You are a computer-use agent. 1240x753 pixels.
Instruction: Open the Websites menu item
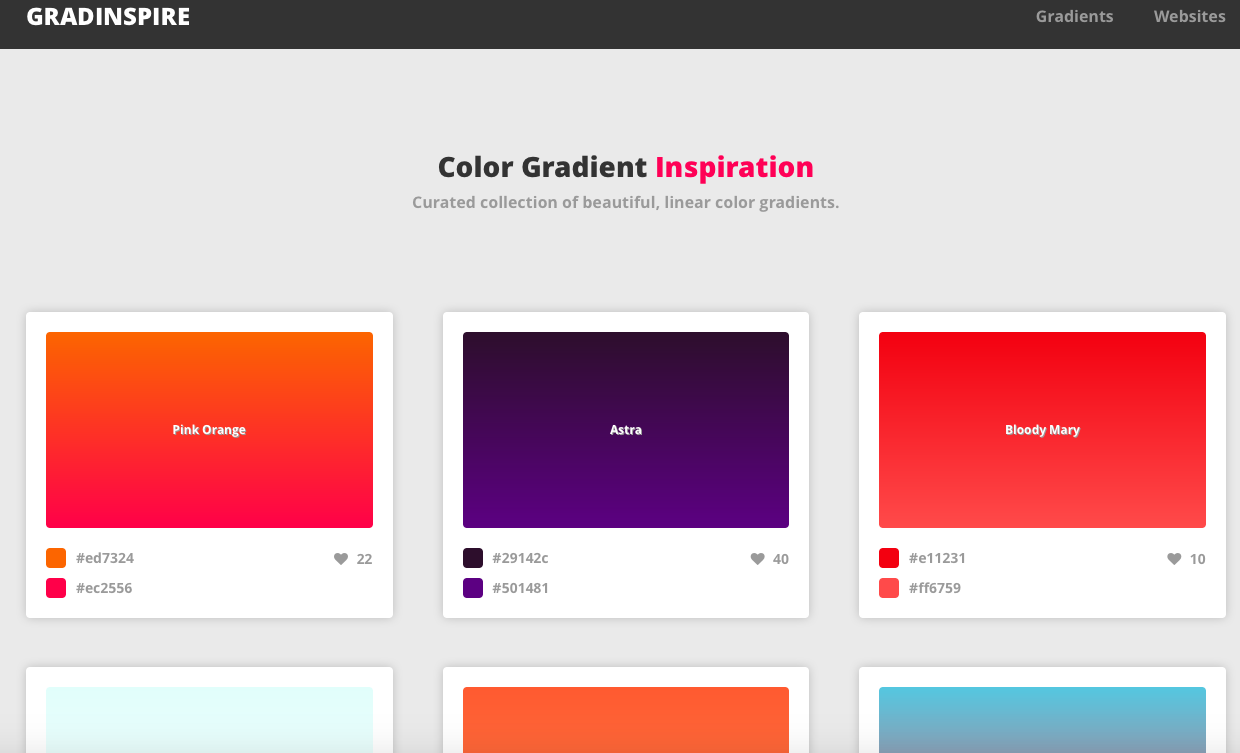tap(1189, 16)
